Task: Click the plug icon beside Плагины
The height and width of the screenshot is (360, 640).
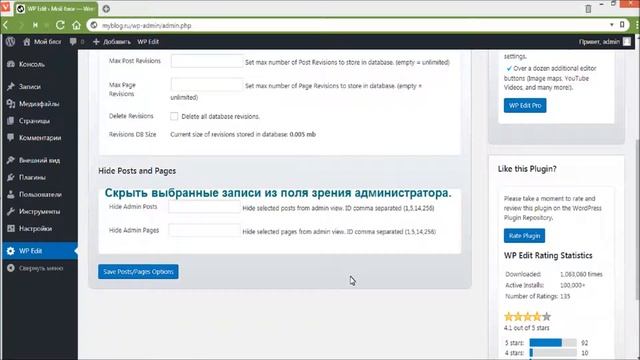Action: click(11, 178)
